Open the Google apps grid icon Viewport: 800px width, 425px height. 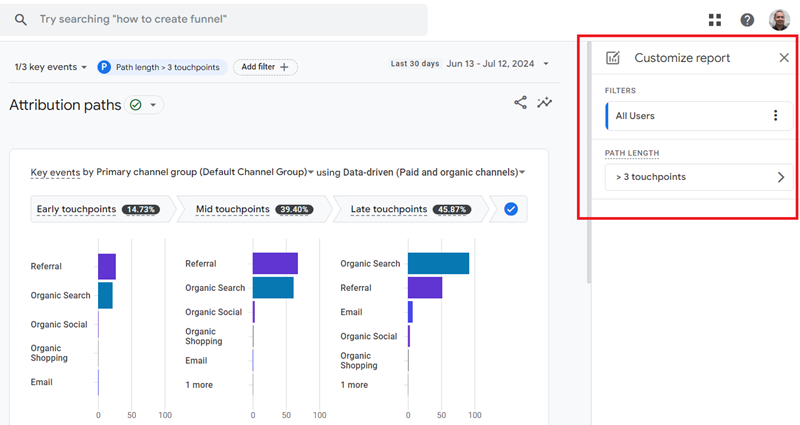pos(715,20)
